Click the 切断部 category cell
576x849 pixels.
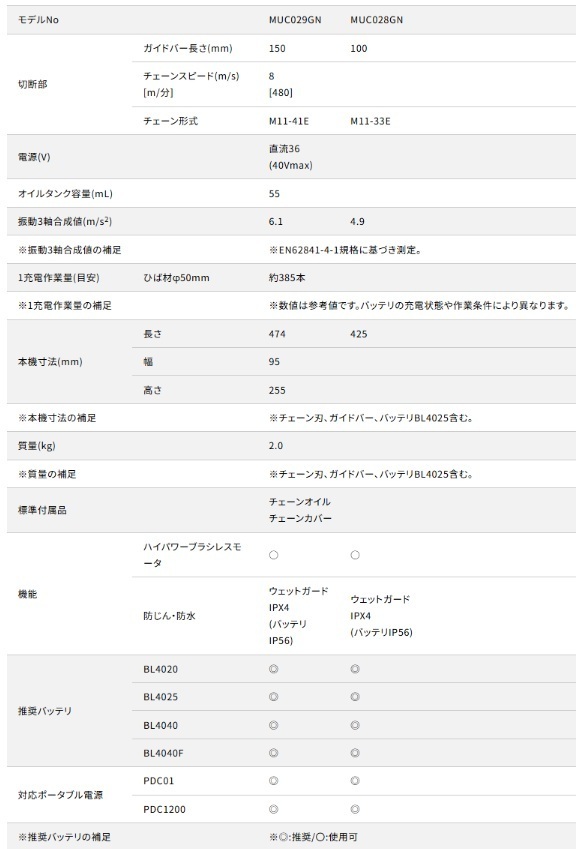point(32,84)
